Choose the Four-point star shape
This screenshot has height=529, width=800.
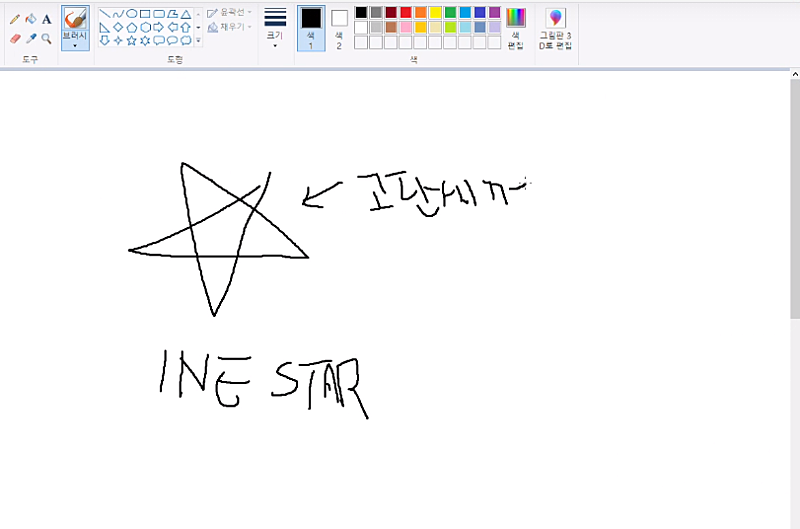click(x=118, y=40)
